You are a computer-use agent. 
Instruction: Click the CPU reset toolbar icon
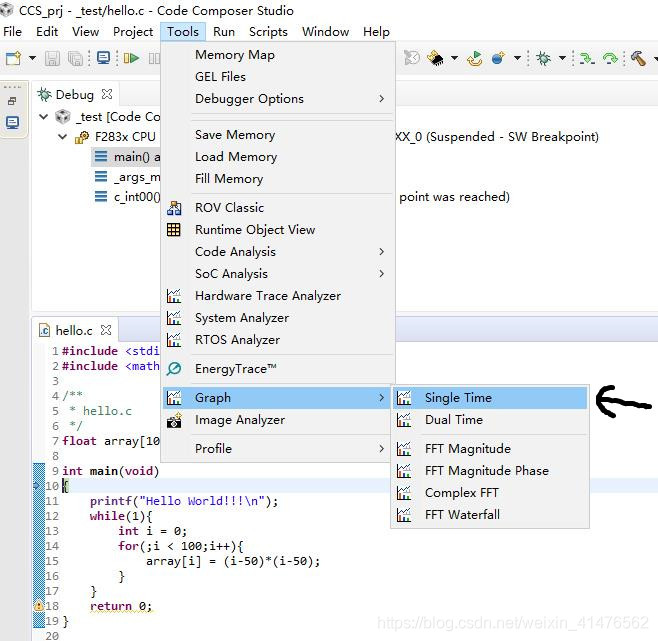click(475, 58)
